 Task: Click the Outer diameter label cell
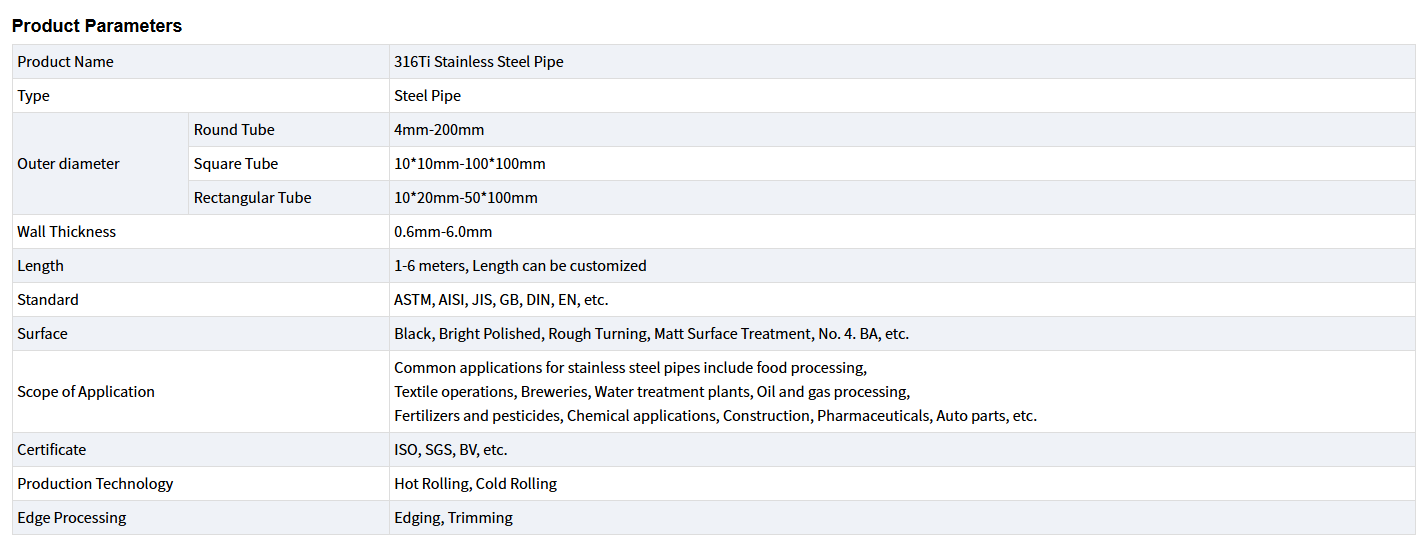point(68,164)
